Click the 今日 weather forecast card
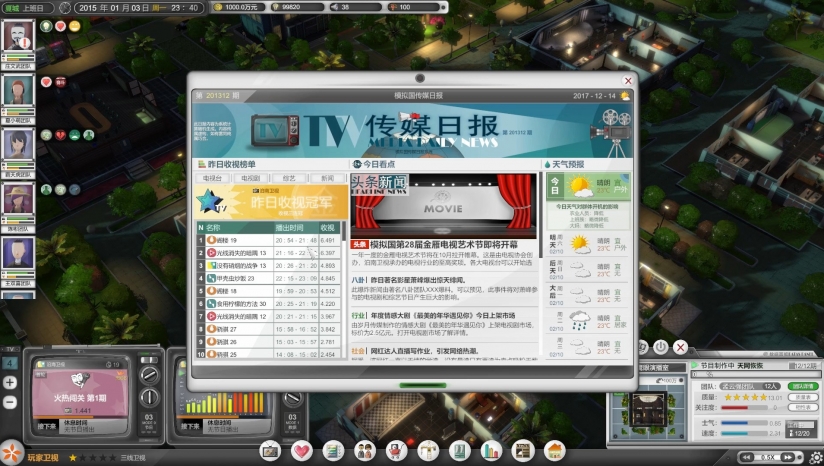 pyautogui.click(x=588, y=201)
